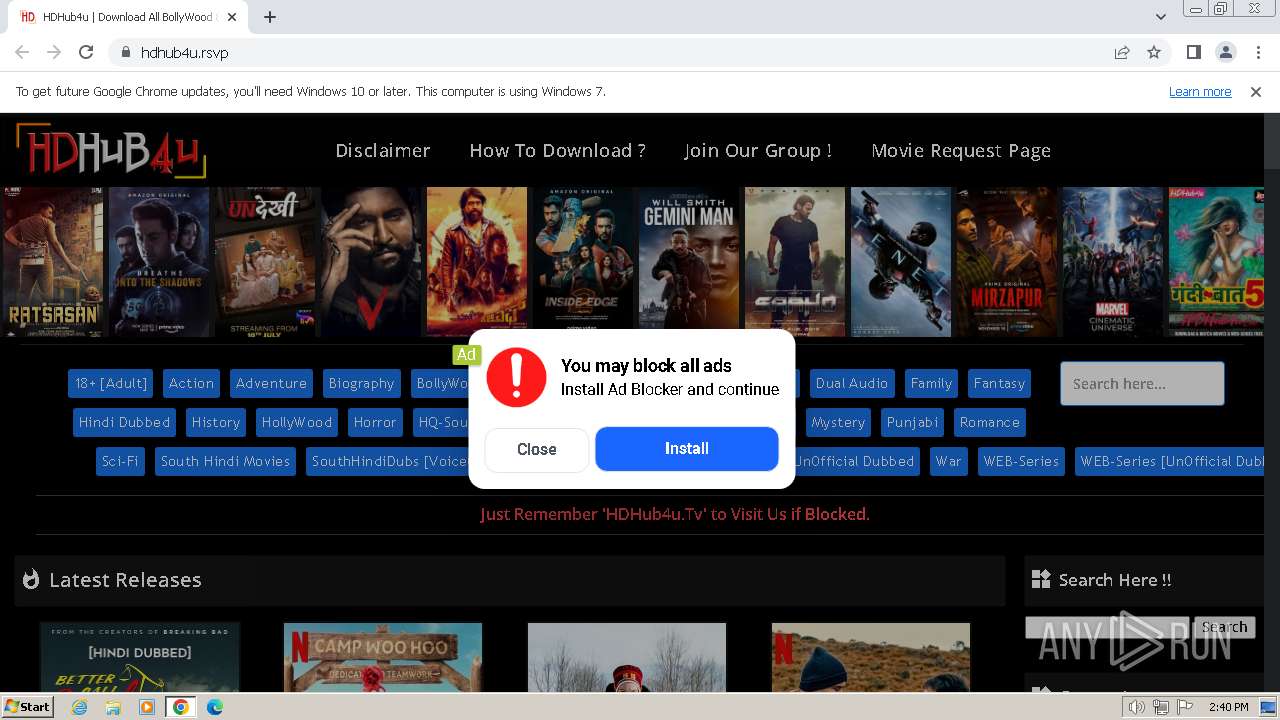Expand the tab search chevron
This screenshot has width=1280, height=720.
point(1160,17)
